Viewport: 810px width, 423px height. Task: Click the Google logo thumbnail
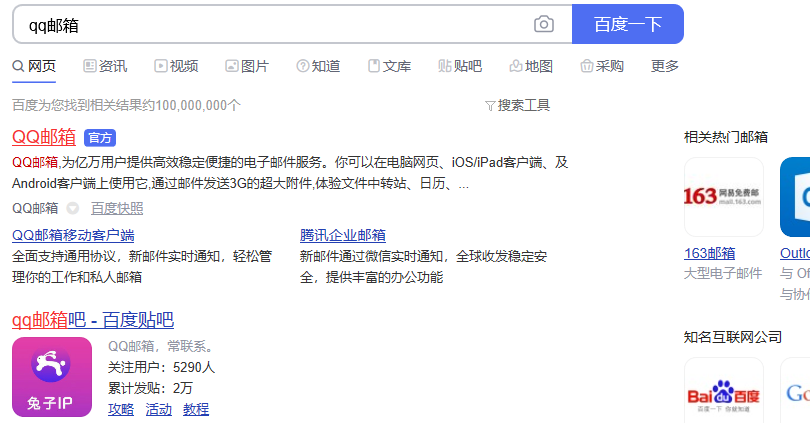point(796,391)
